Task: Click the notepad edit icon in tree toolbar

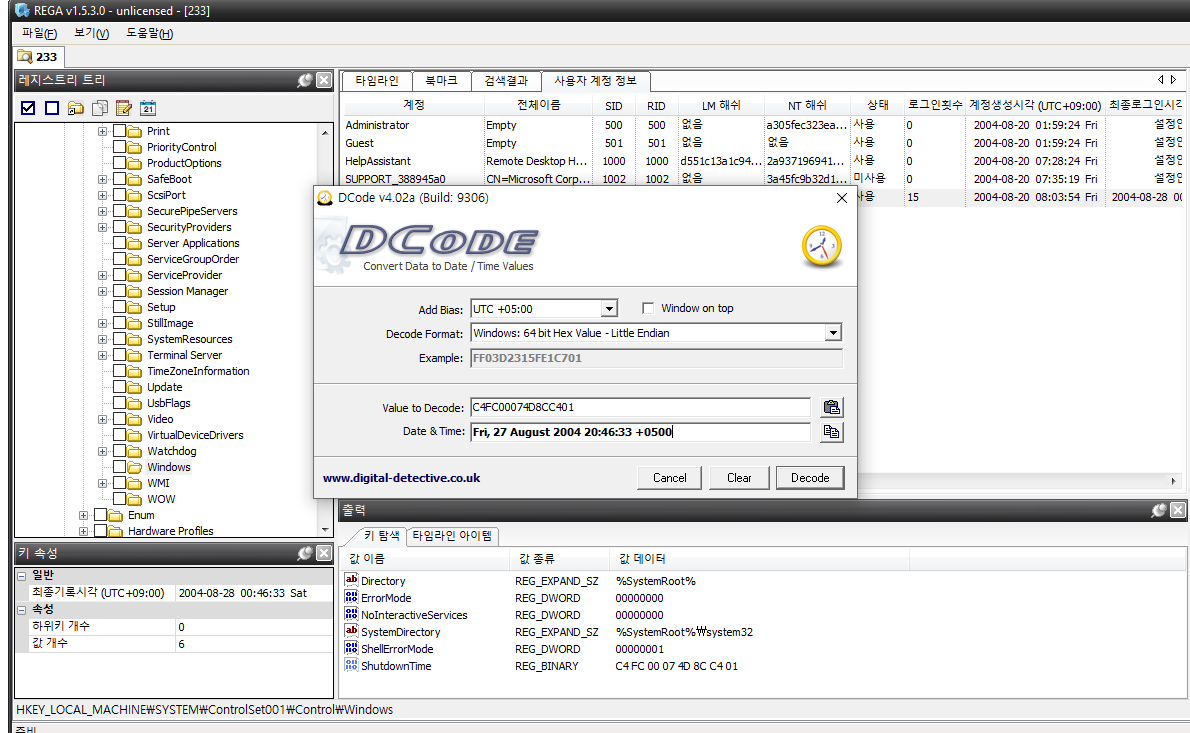Action: tap(124, 108)
